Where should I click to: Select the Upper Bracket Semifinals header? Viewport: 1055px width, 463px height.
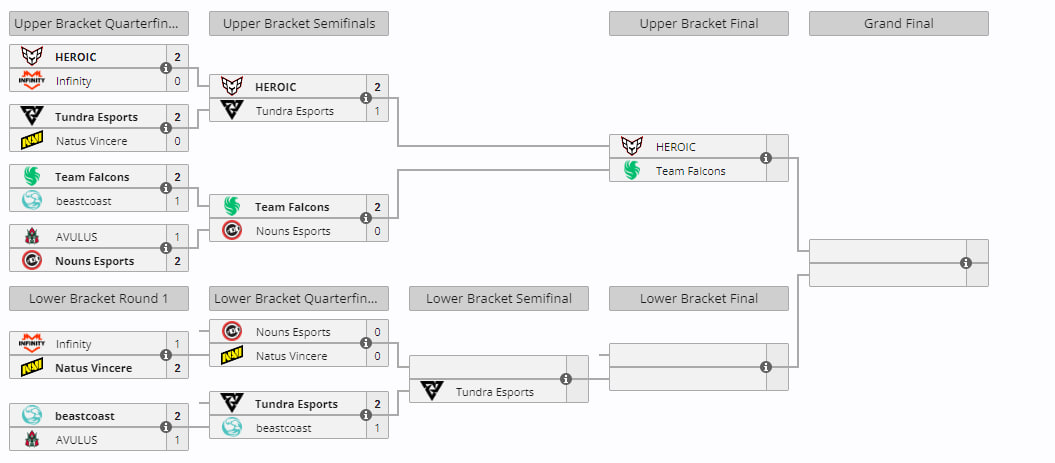[299, 24]
